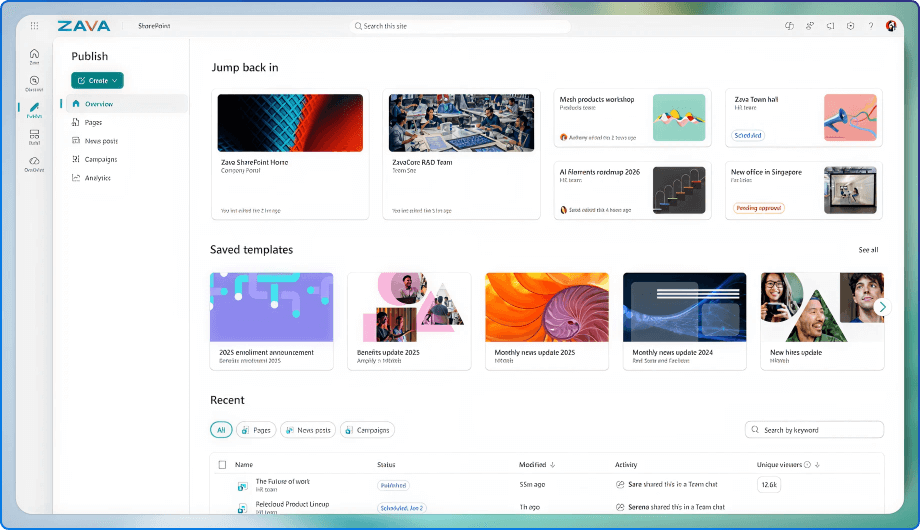Open Copilot icon in top bar

pyautogui.click(x=789, y=26)
